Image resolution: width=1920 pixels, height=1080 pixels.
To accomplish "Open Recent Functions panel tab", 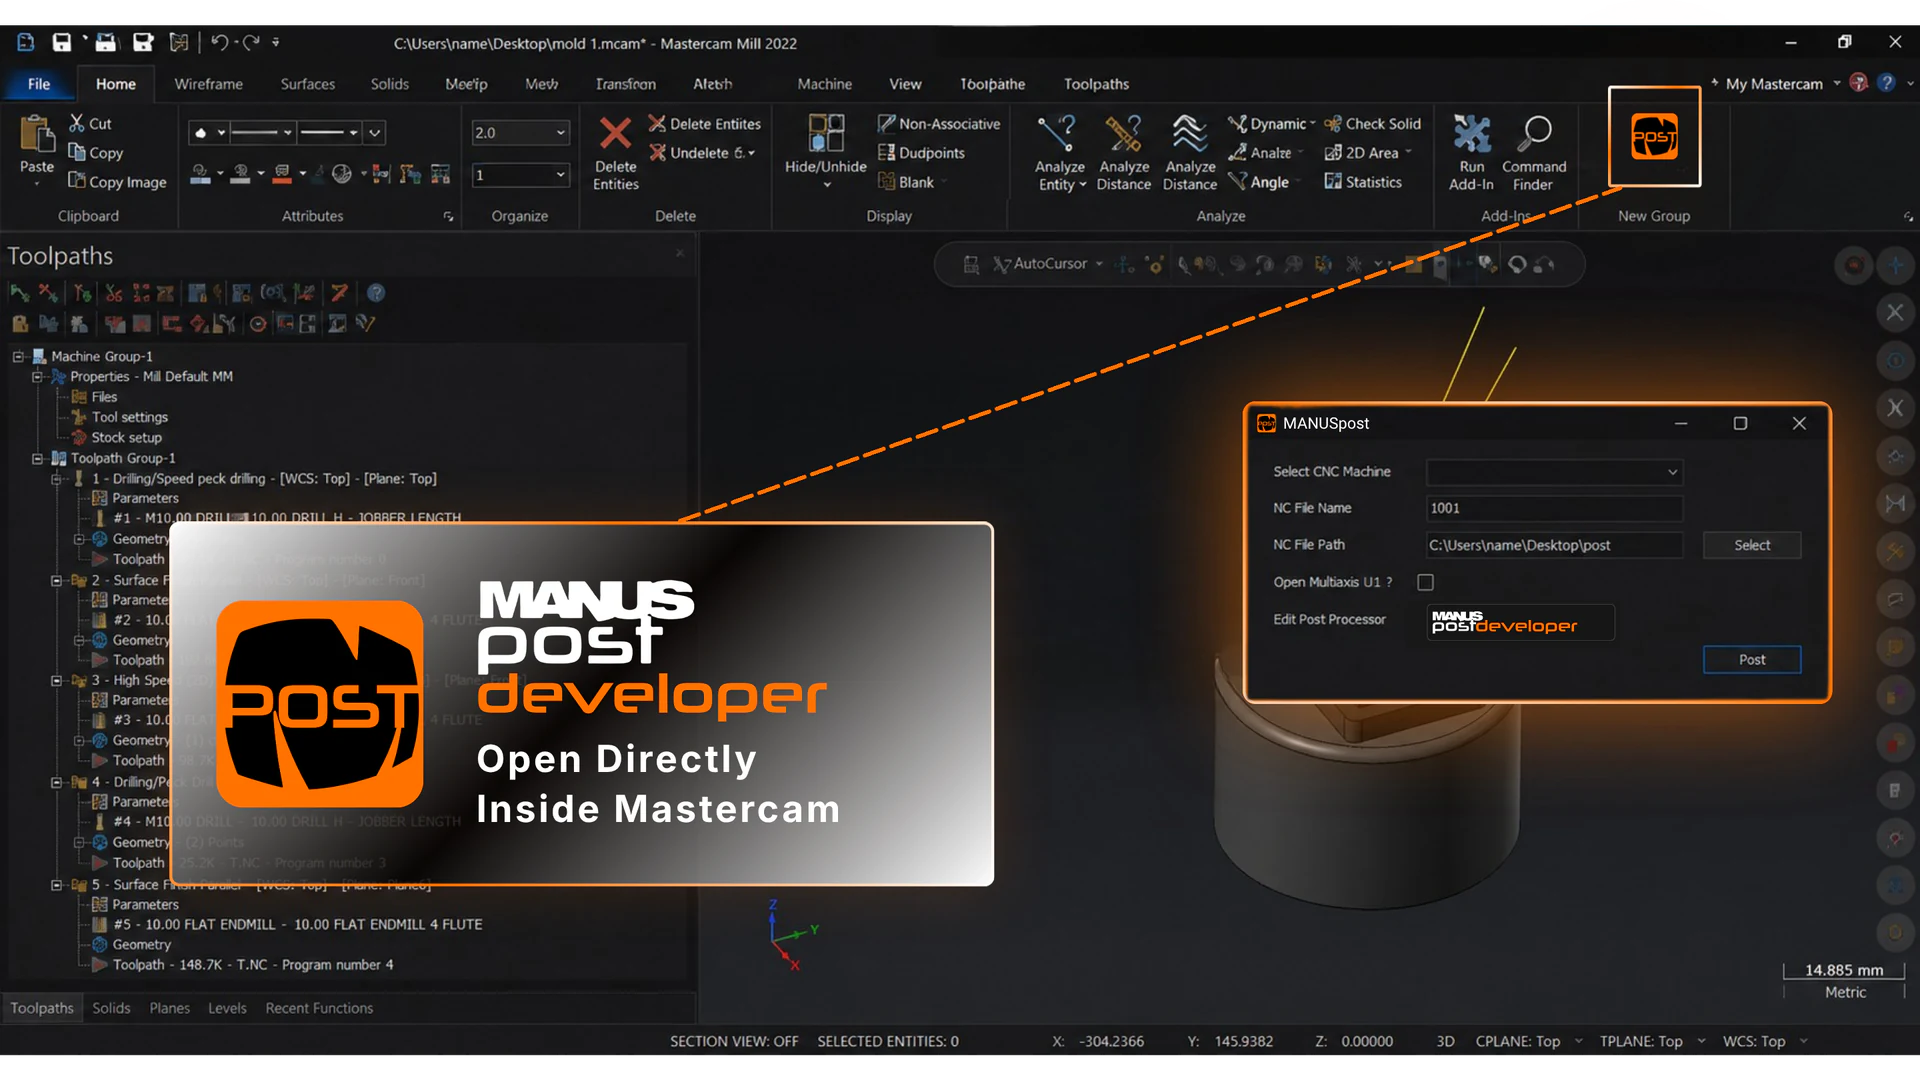I will (x=319, y=1008).
